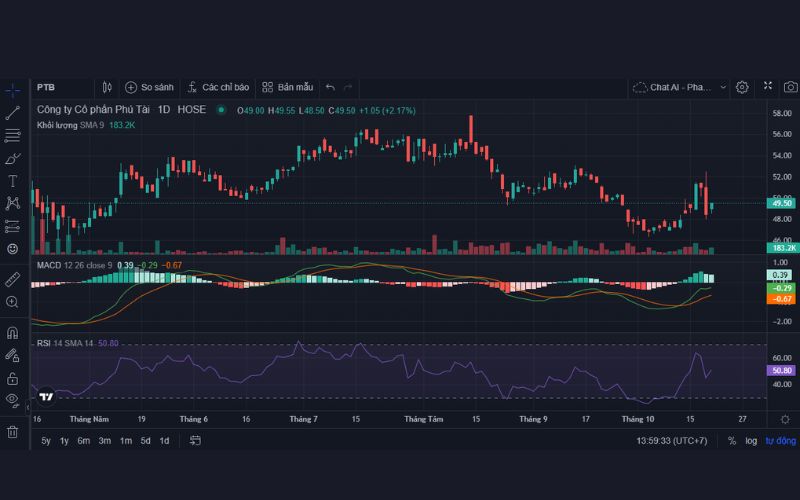The height and width of the screenshot is (500, 800).
Task: Pick the brush drawing tool
Action: 13,158
